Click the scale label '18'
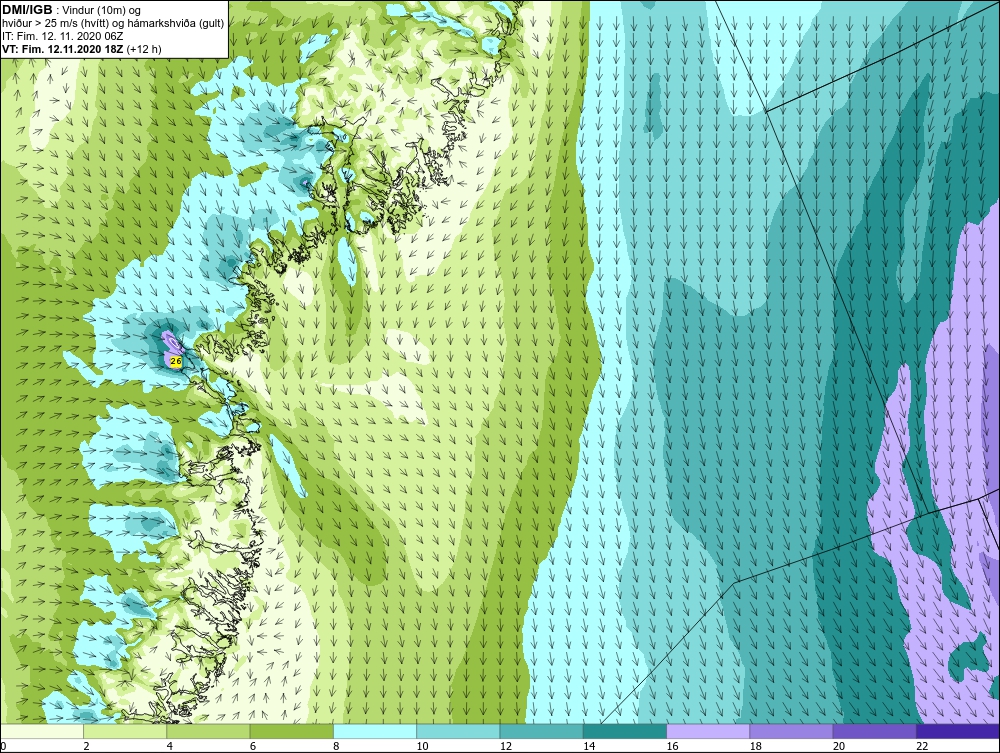1000x753 pixels. [x=756, y=747]
